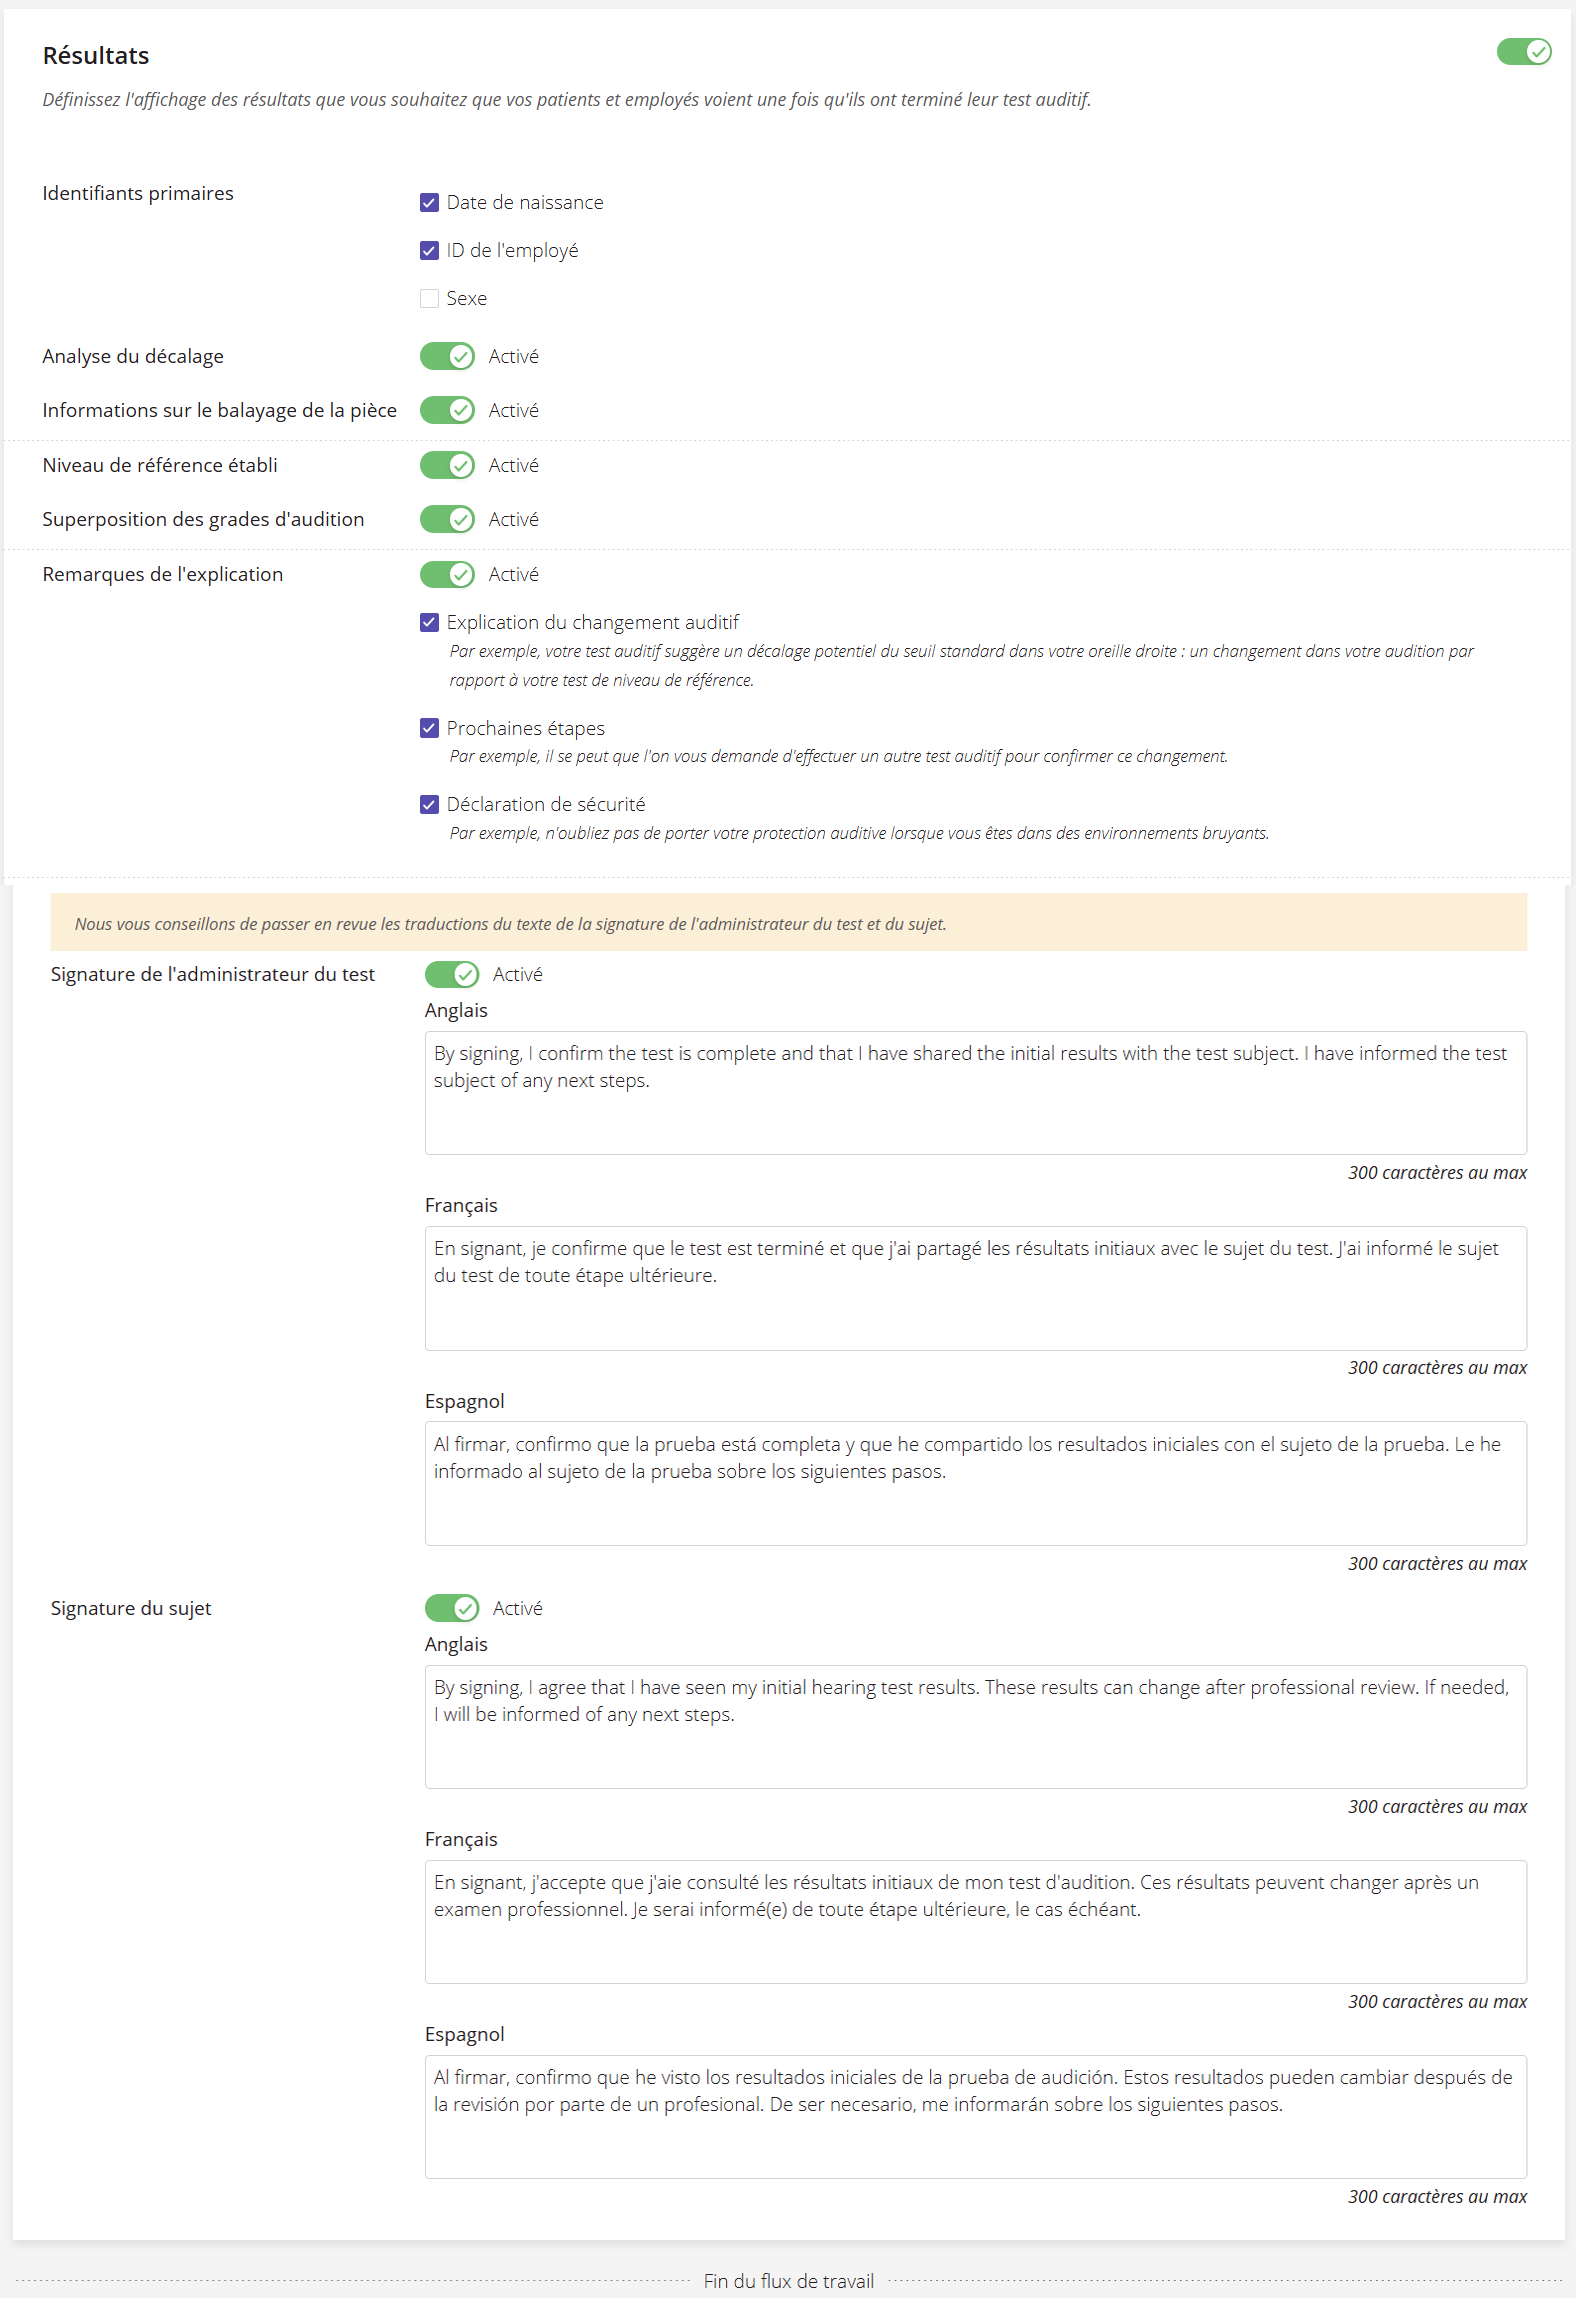Uncheck the Date de naissance checkbox

coord(429,203)
